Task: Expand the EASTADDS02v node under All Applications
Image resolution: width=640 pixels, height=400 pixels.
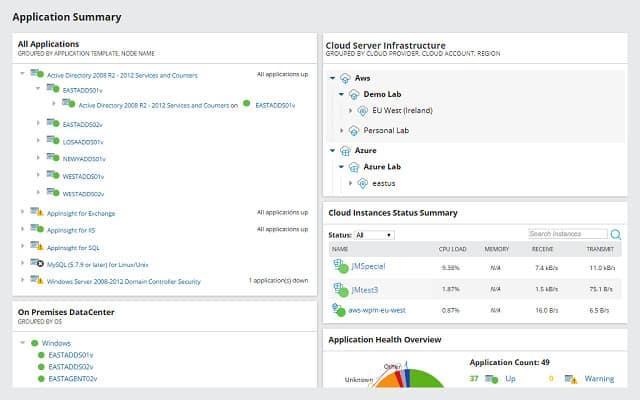Action: pyautogui.click(x=38, y=123)
